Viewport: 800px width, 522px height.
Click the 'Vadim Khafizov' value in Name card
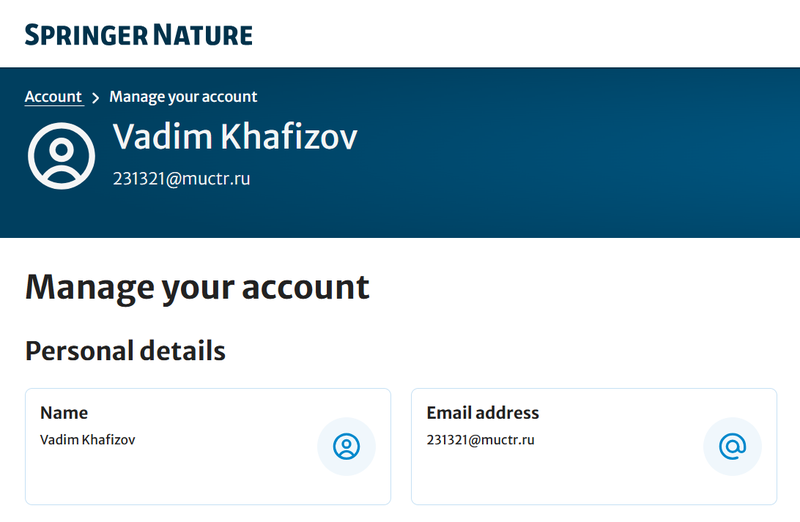click(x=88, y=440)
